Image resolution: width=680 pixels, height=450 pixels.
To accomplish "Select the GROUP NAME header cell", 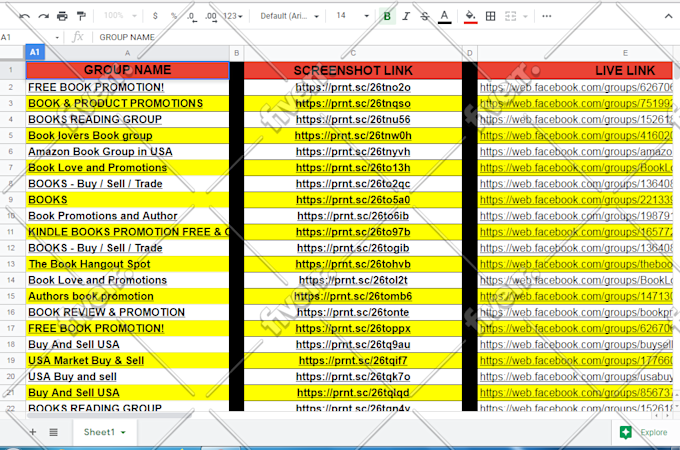I will 128,70.
